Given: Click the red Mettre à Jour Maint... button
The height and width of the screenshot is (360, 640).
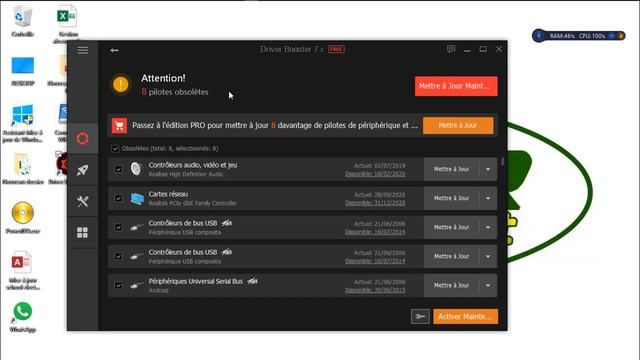Looking at the screenshot, I should click(456, 86).
